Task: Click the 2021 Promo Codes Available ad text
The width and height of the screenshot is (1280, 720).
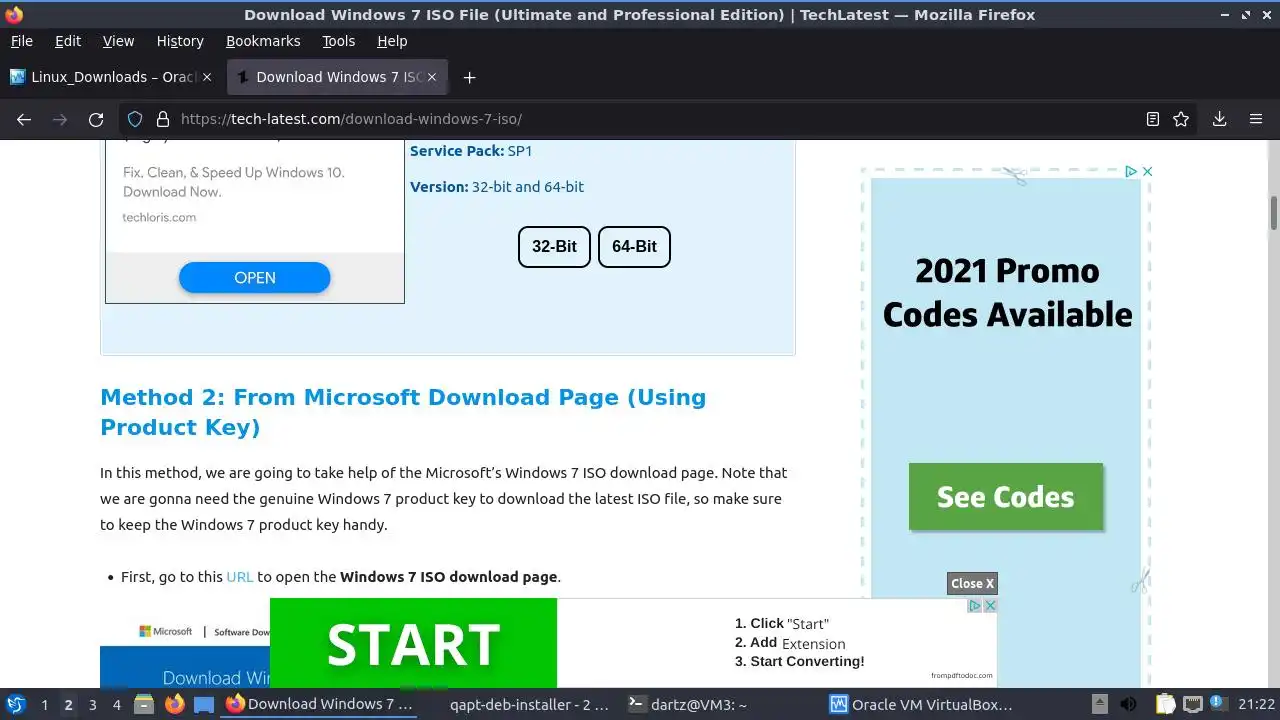Action: coord(1007,293)
